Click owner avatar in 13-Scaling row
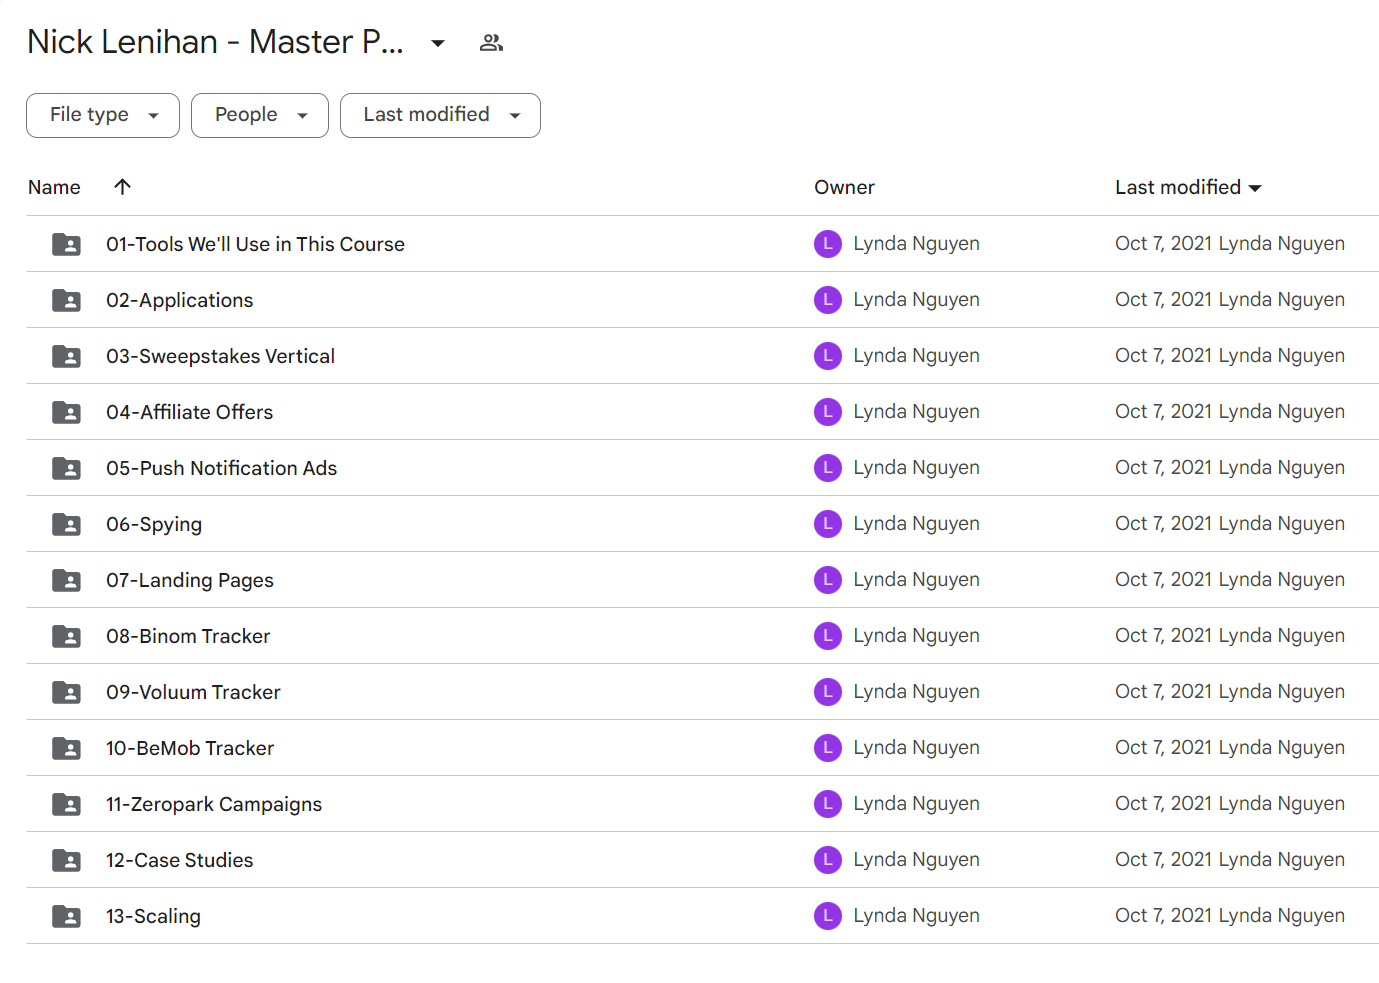Screen dimensions: 1379x983 coord(828,916)
